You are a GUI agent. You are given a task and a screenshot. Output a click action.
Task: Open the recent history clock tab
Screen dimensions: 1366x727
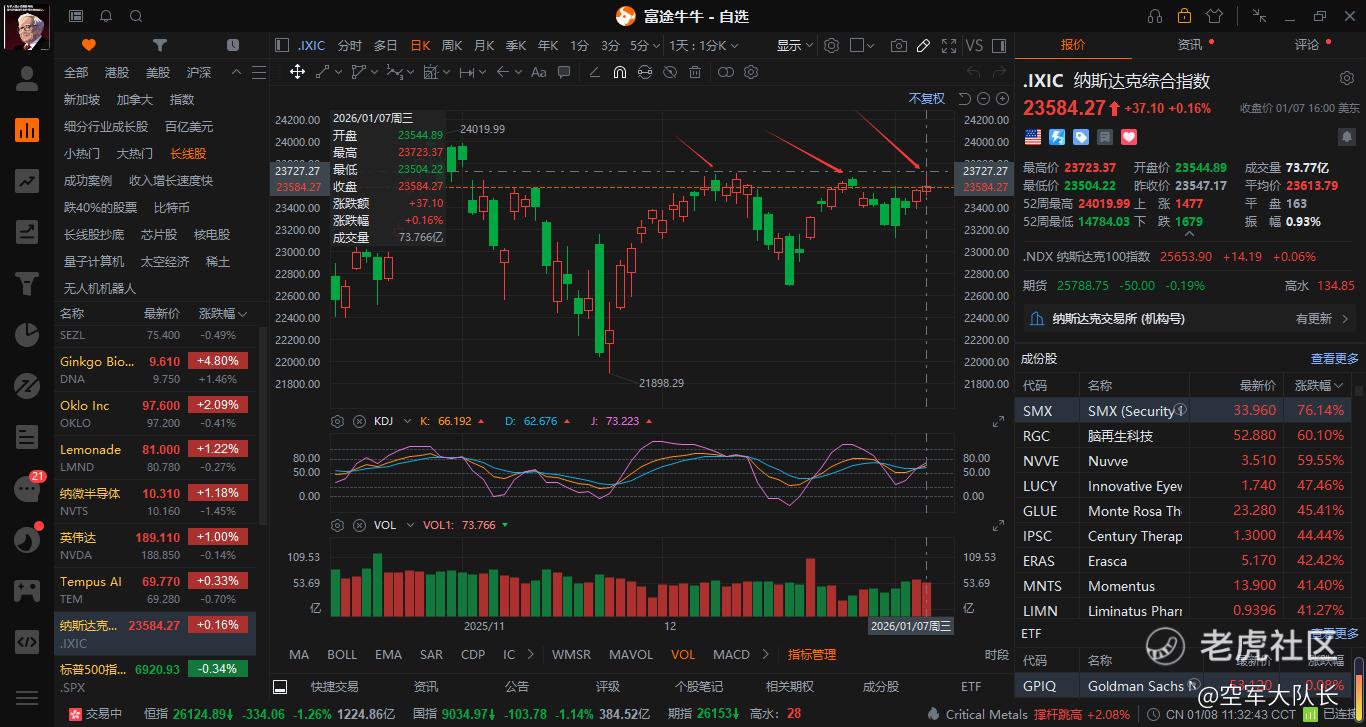[x=233, y=45]
